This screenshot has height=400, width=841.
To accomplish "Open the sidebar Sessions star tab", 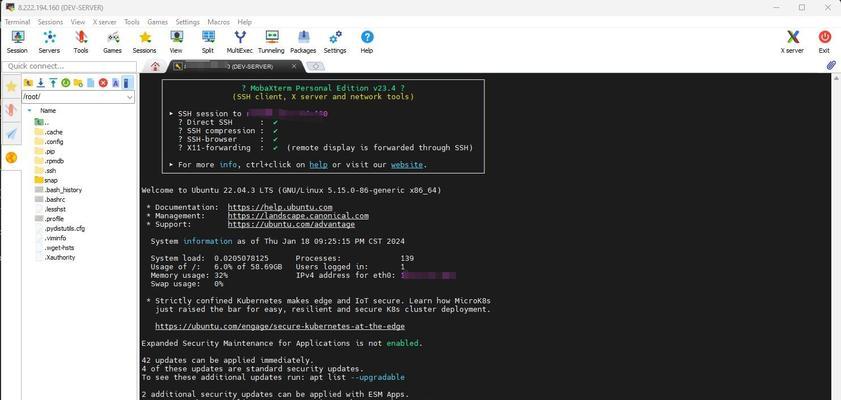I will pyautogui.click(x=11, y=87).
